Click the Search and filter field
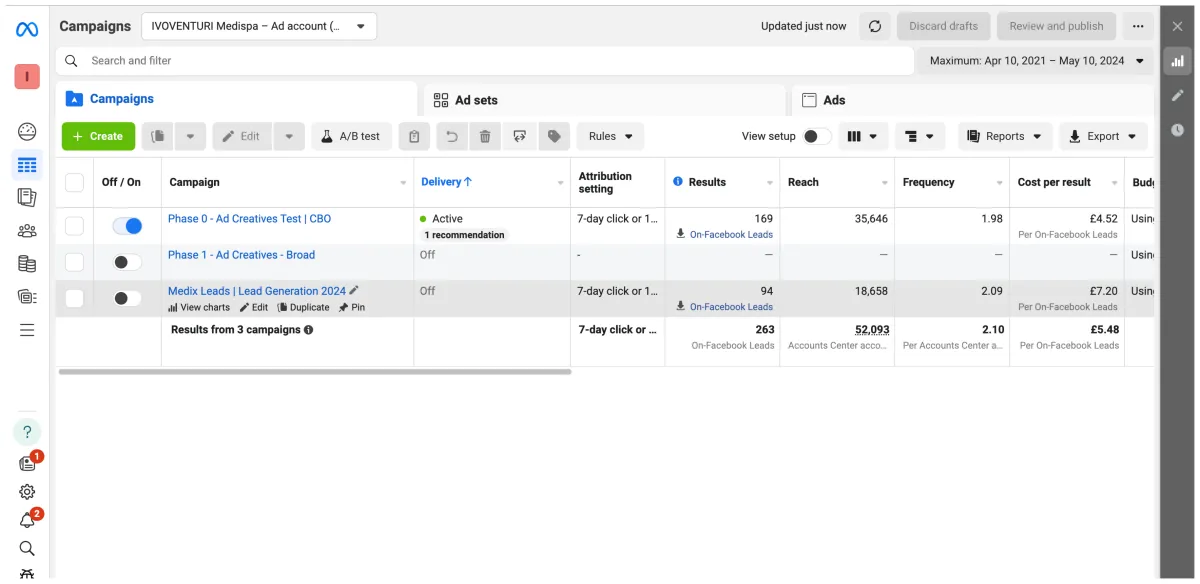 coord(485,61)
